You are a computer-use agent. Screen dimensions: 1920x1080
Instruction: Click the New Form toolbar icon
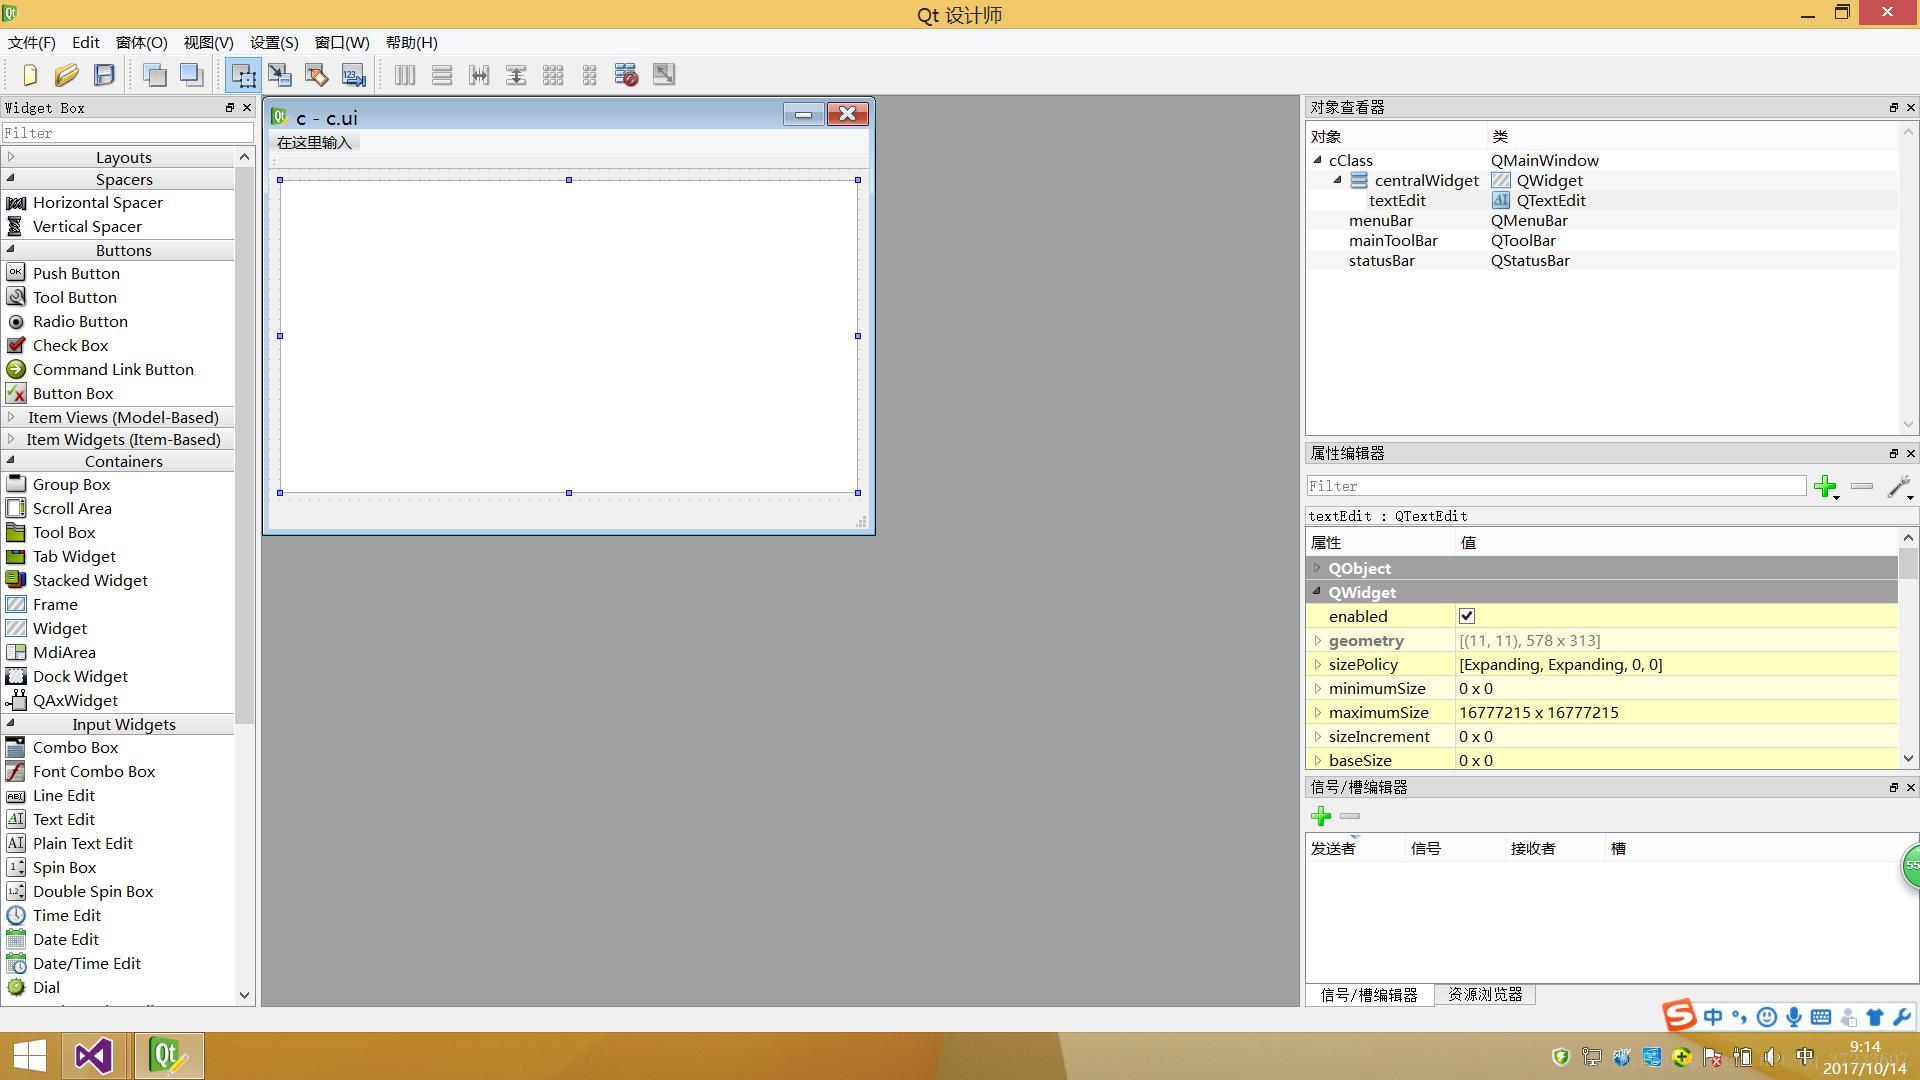[30, 75]
